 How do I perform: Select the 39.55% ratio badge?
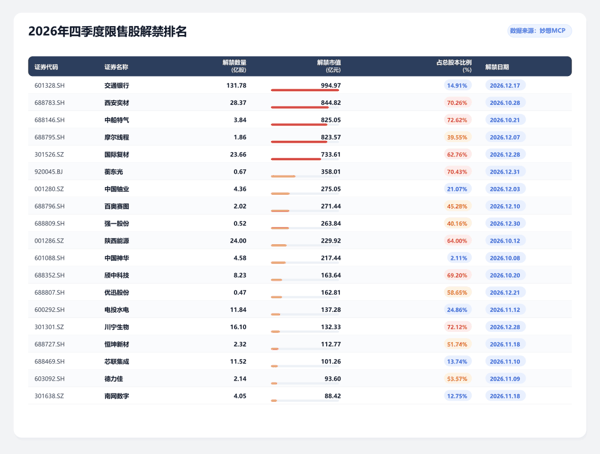coord(457,137)
